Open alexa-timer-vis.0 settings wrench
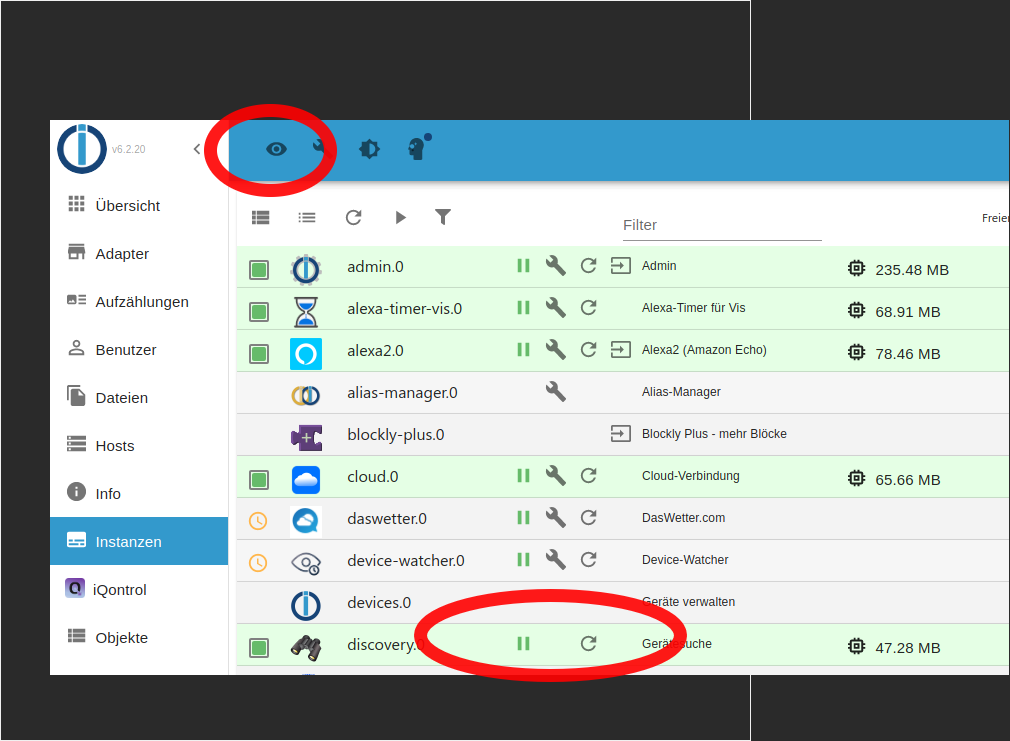This screenshot has width=1010, height=741. 556,308
